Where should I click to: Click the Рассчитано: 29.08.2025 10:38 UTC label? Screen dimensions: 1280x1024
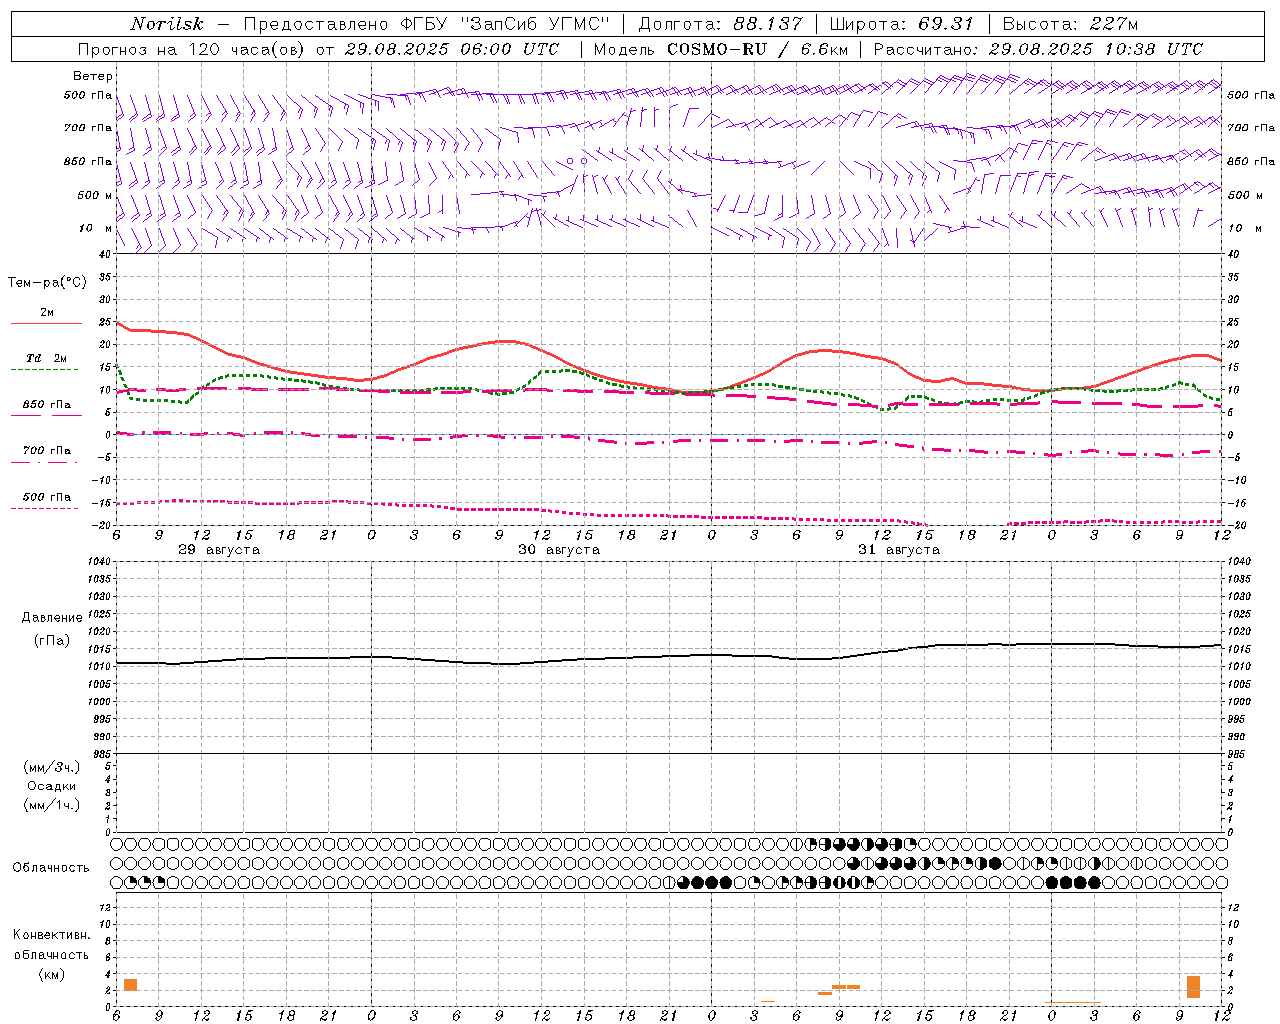click(1038, 49)
